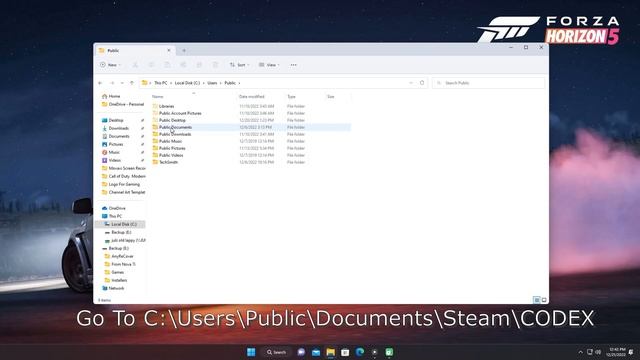The image size is (640, 360).
Task: Open the See more ellipsis menu
Action: [x=293, y=65]
